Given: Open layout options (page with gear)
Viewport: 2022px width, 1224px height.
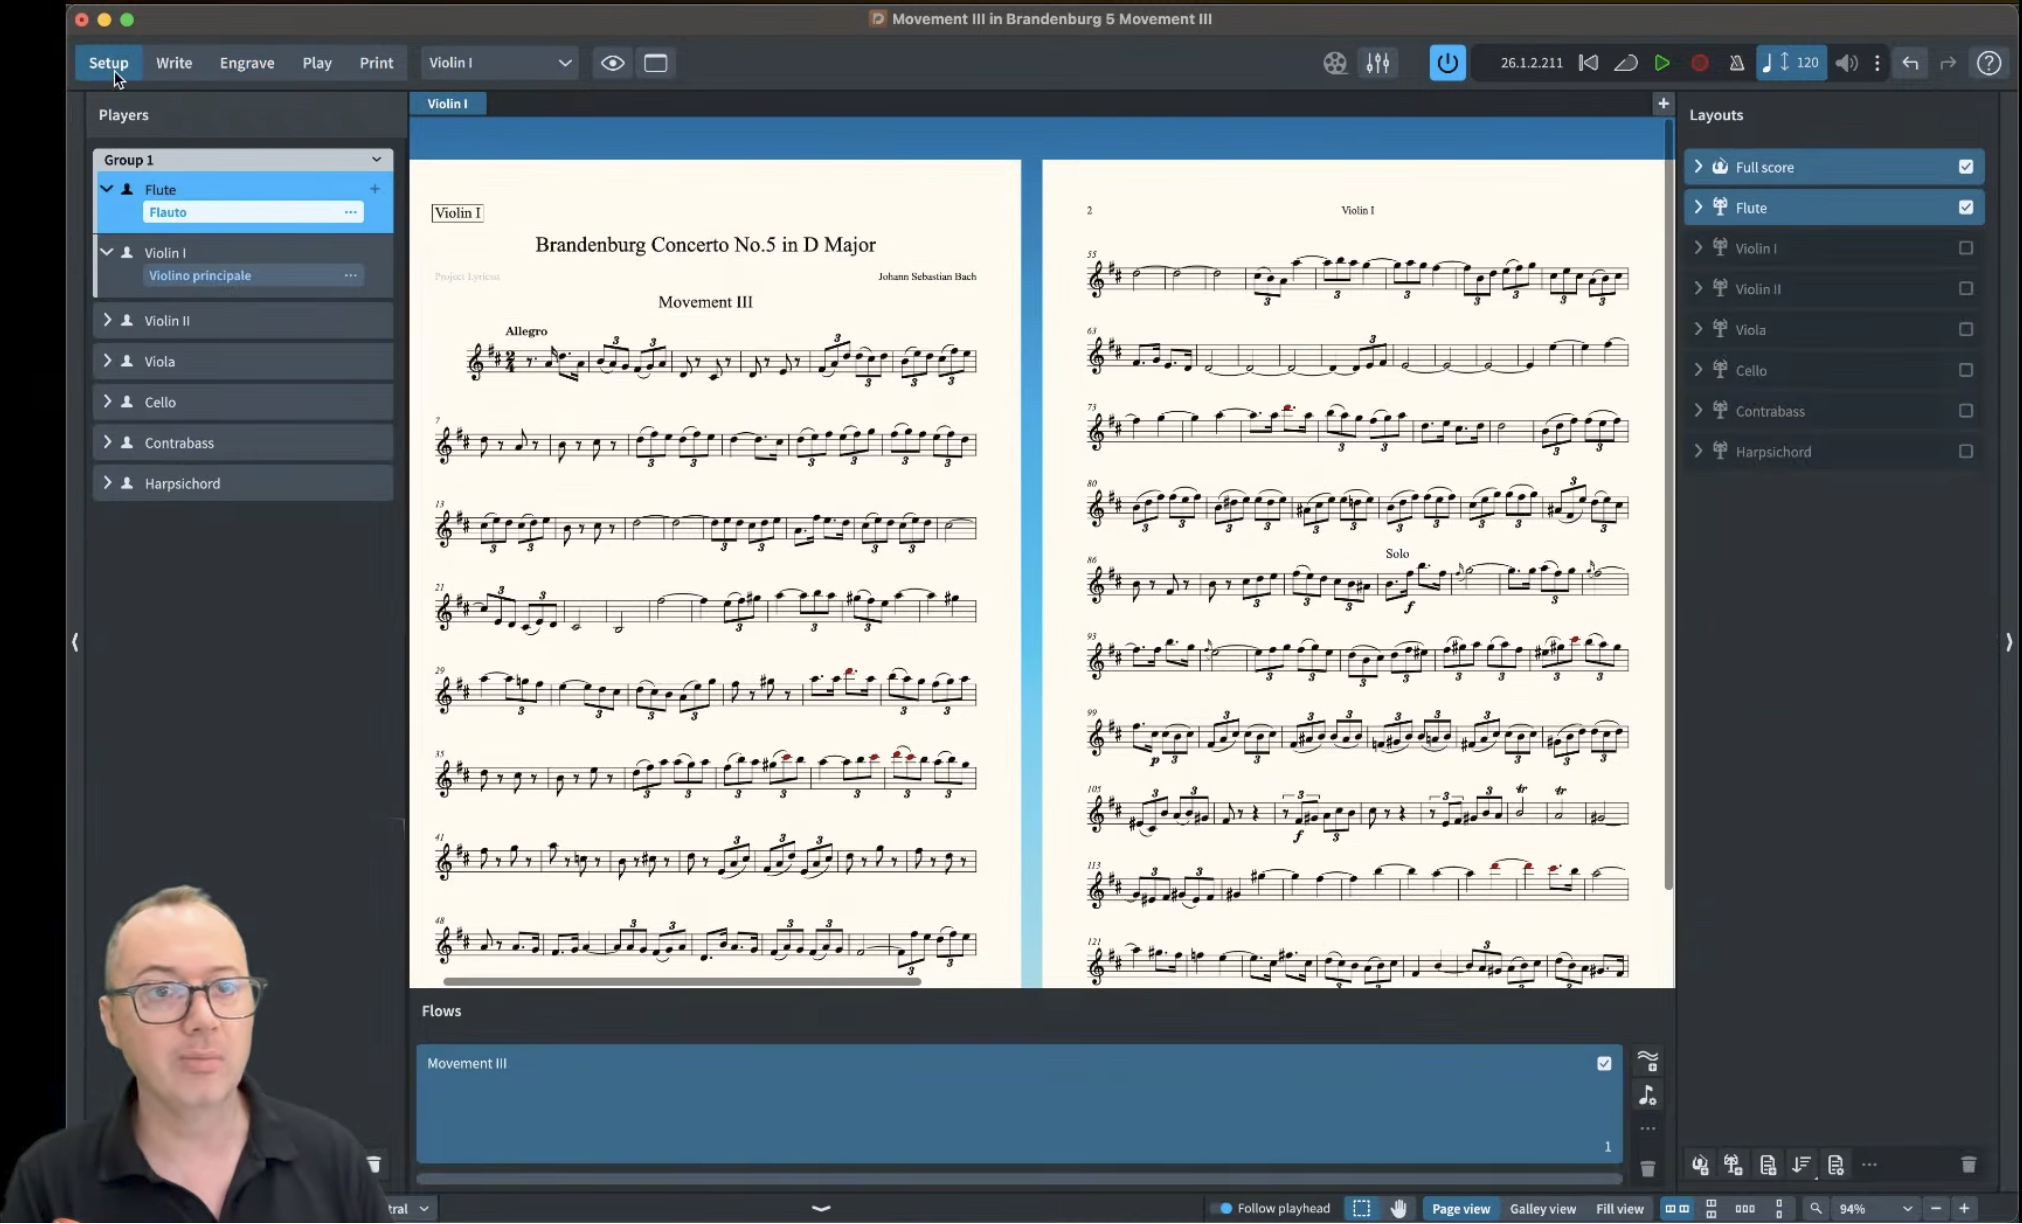Looking at the screenshot, I should tap(1835, 1164).
